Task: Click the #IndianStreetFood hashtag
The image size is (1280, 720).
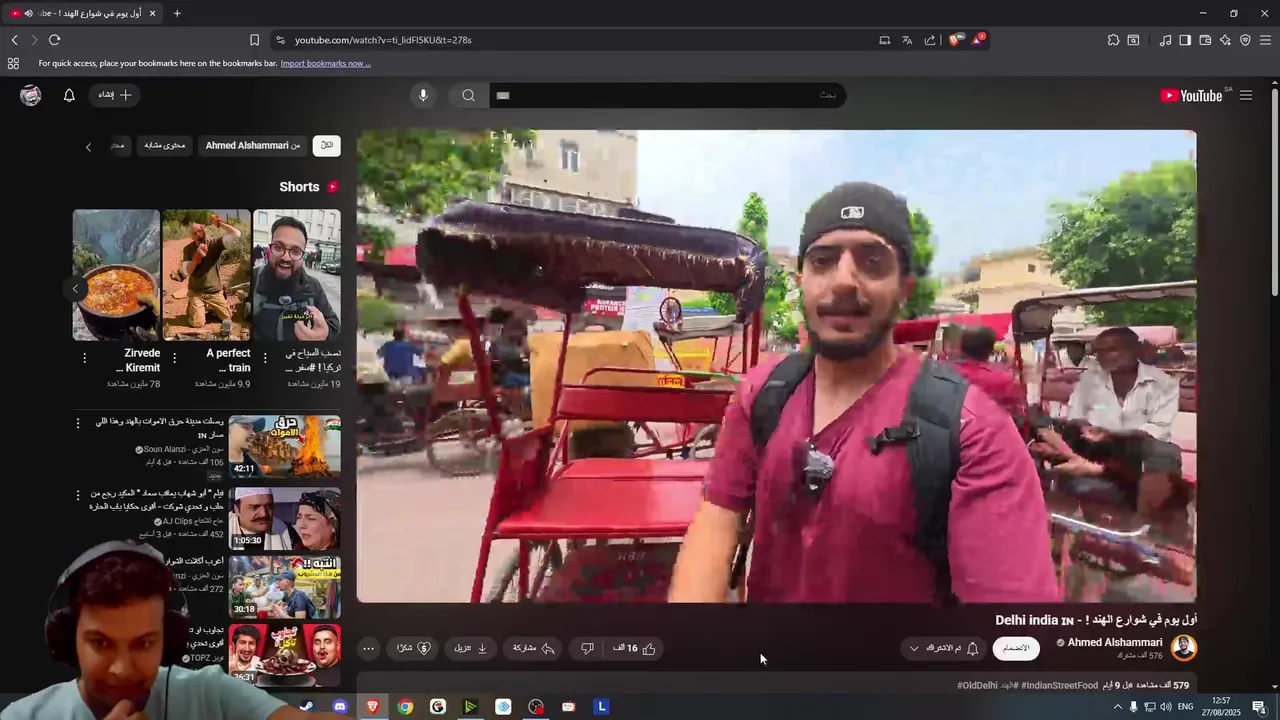Action: point(1059,685)
